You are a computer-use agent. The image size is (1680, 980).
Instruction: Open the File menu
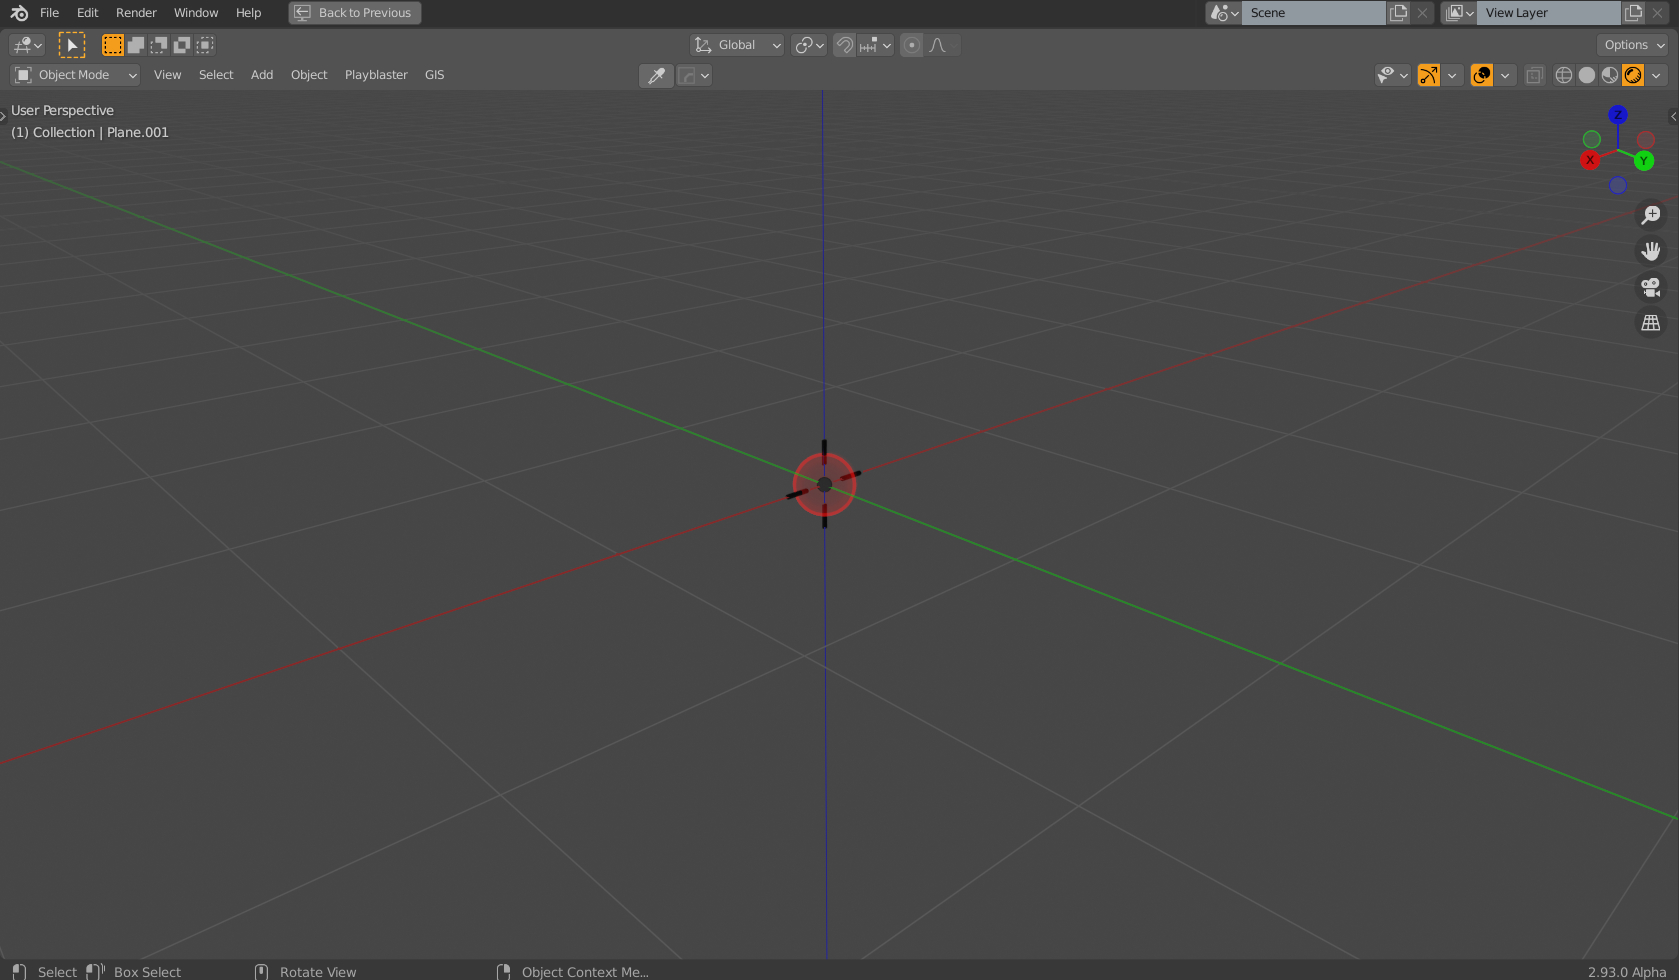pyautogui.click(x=49, y=13)
